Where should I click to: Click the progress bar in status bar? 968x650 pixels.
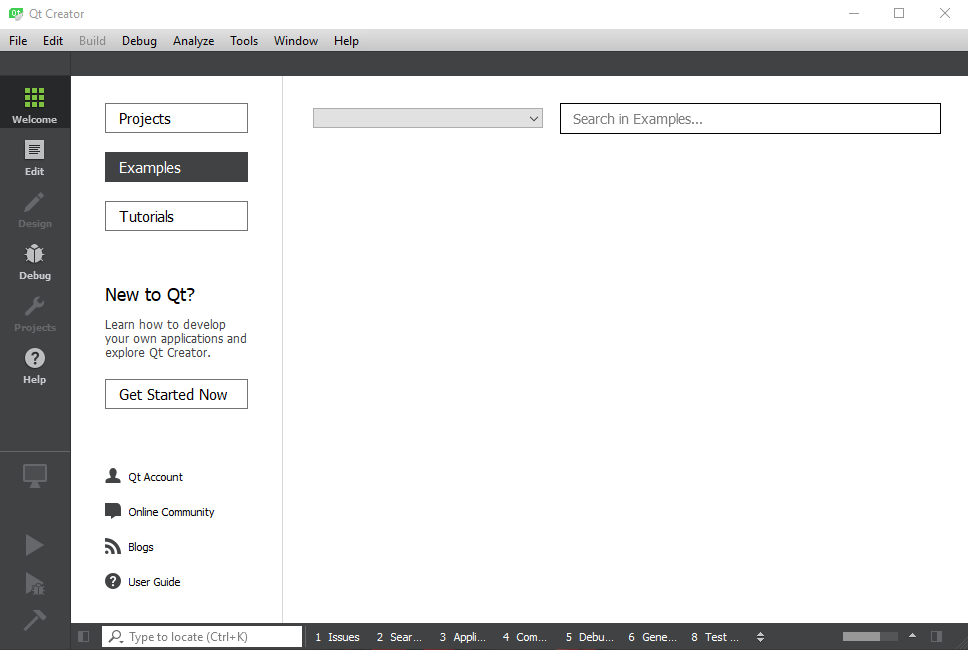(x=870, y=636)
